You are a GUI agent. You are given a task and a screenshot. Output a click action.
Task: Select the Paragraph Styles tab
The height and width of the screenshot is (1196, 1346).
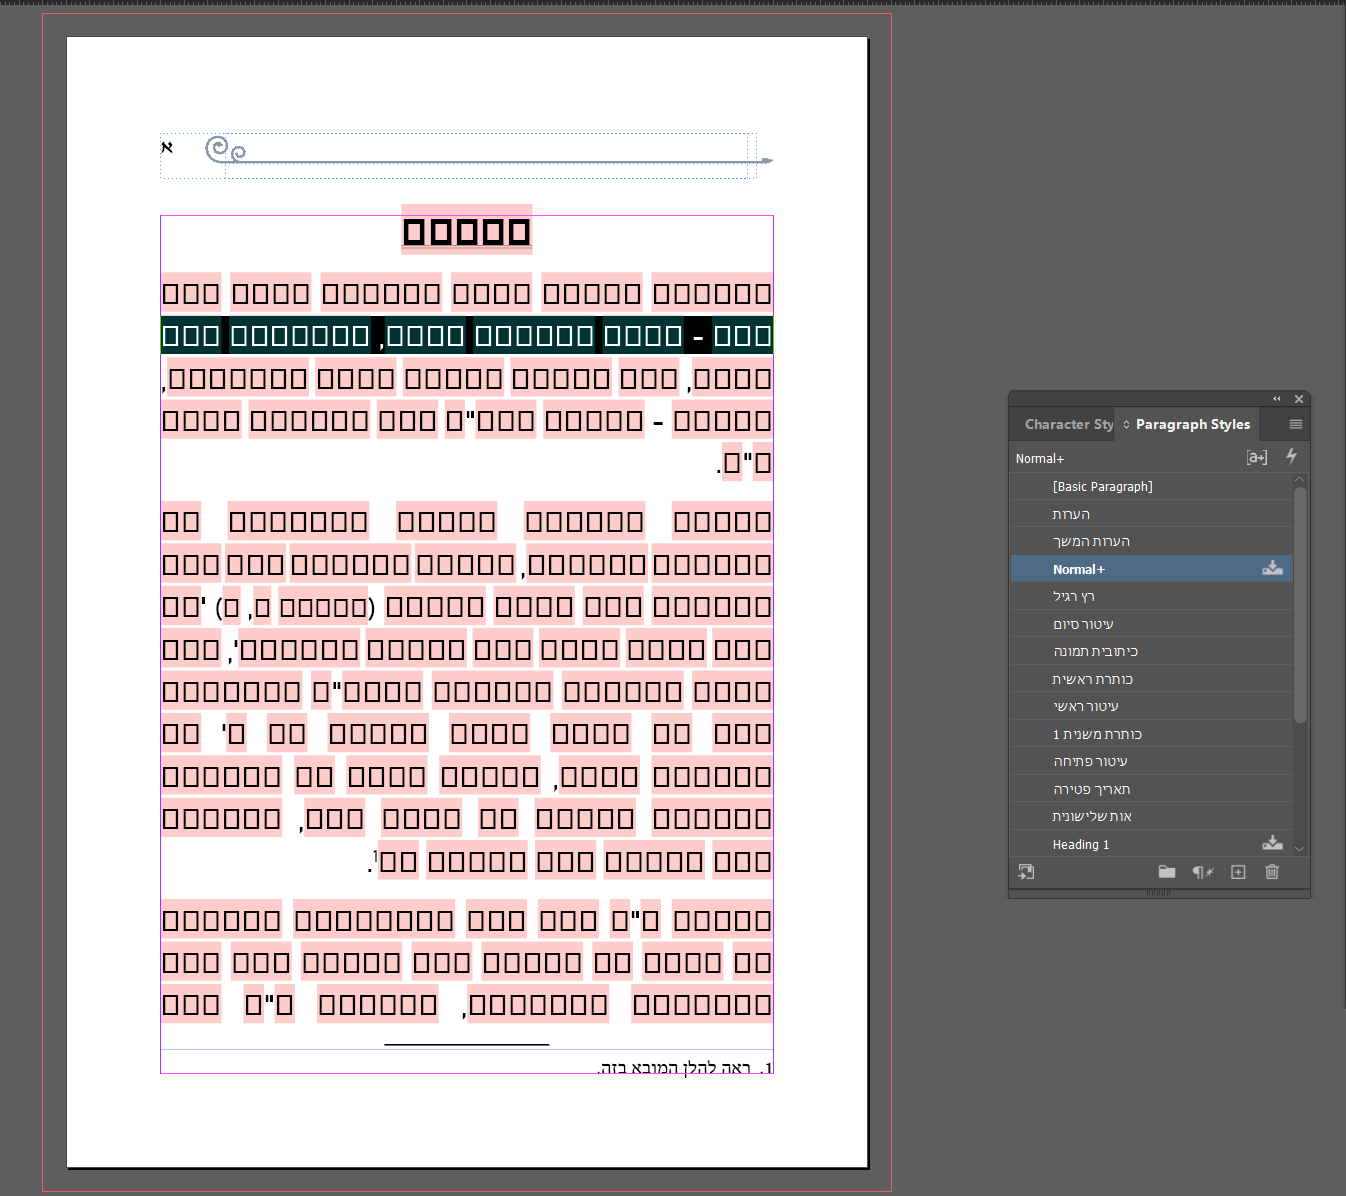tap(1192, 424)
